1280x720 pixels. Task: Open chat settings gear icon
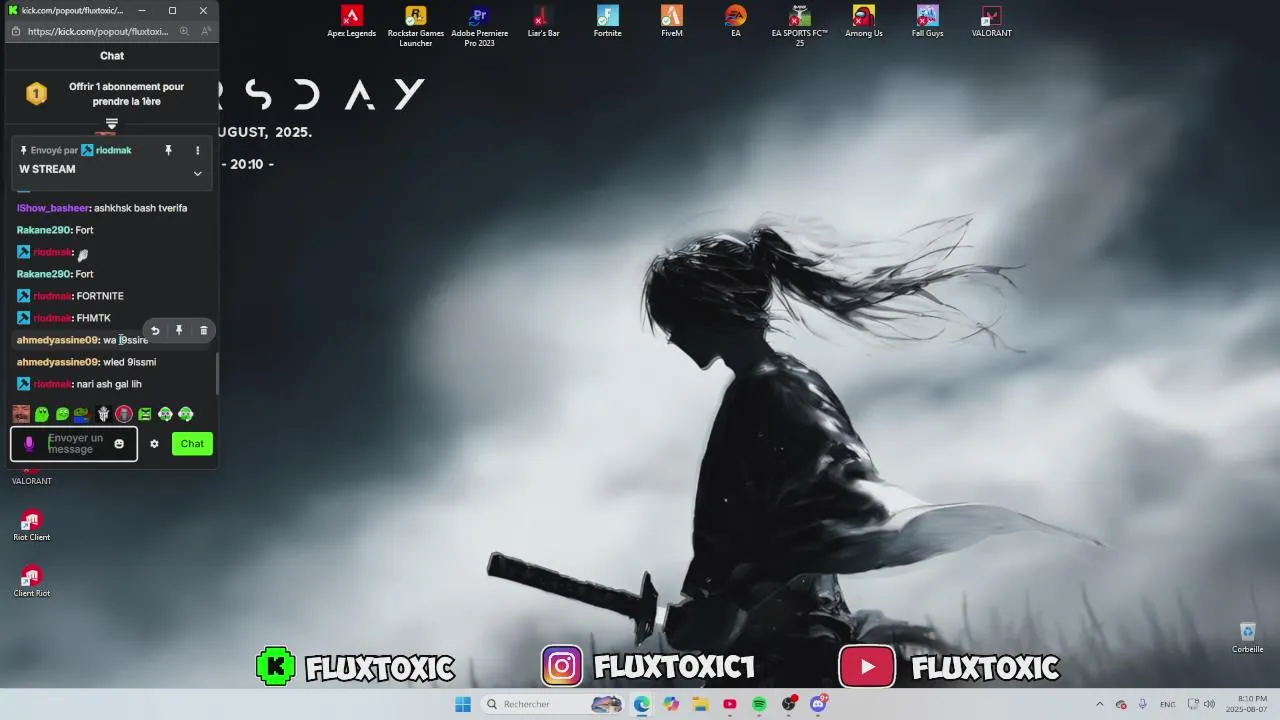(154, 444)
